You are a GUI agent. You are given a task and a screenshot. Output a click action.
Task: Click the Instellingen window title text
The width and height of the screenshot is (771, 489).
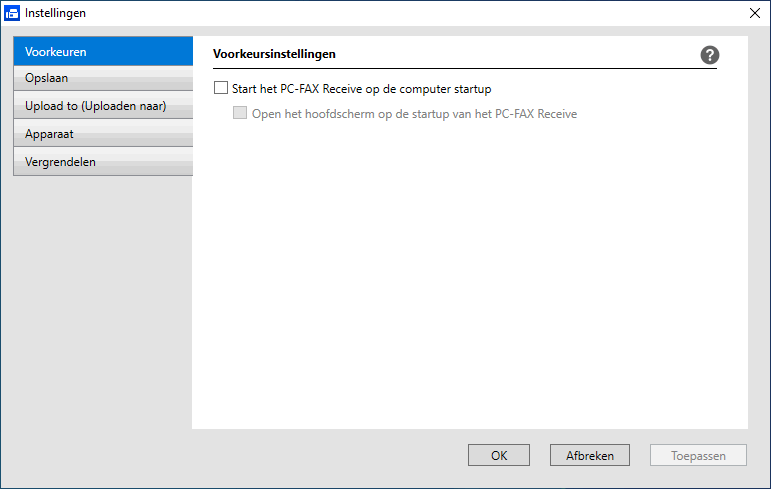pyautogui.click(x=56, y=13)
